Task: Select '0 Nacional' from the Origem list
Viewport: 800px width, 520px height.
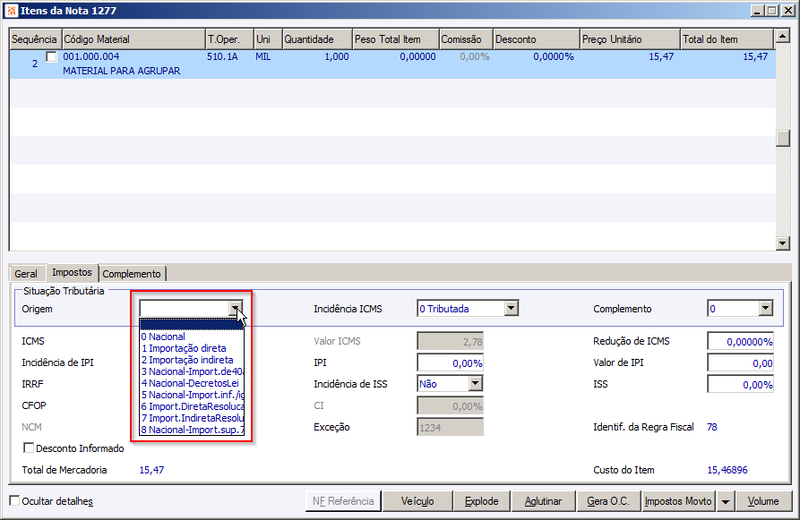Action: tap(192, 336)
